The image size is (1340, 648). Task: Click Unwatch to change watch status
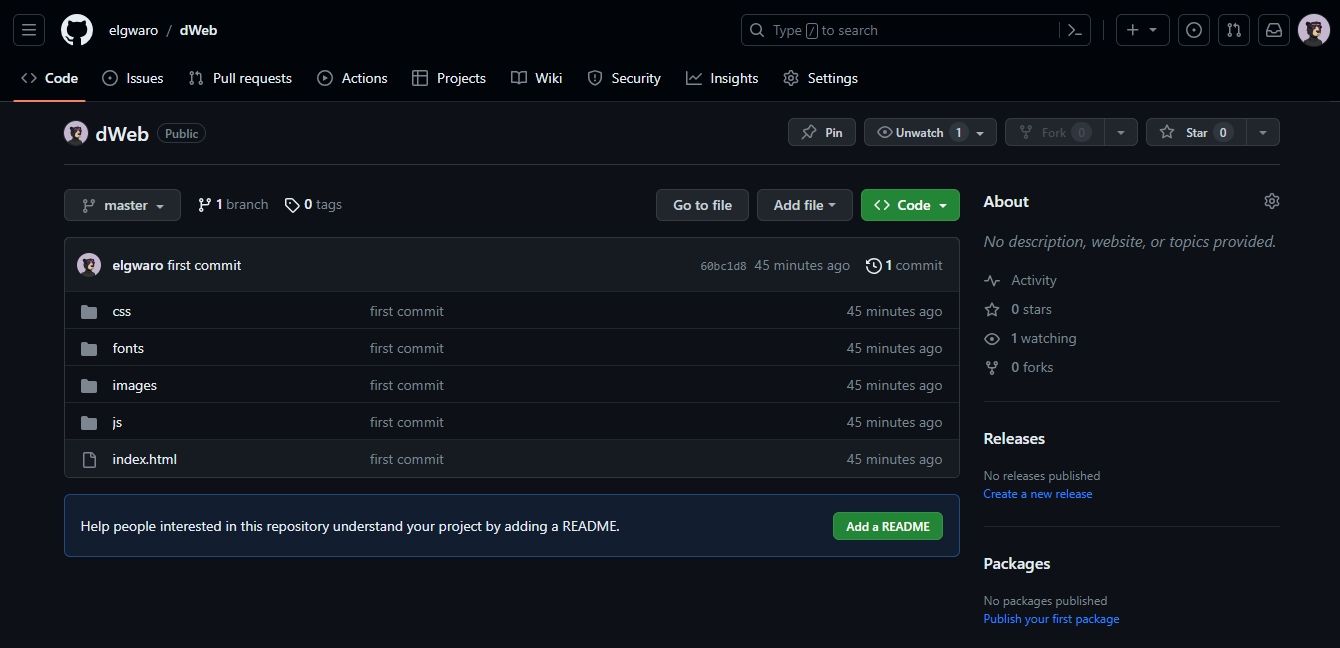coord(920,131)
